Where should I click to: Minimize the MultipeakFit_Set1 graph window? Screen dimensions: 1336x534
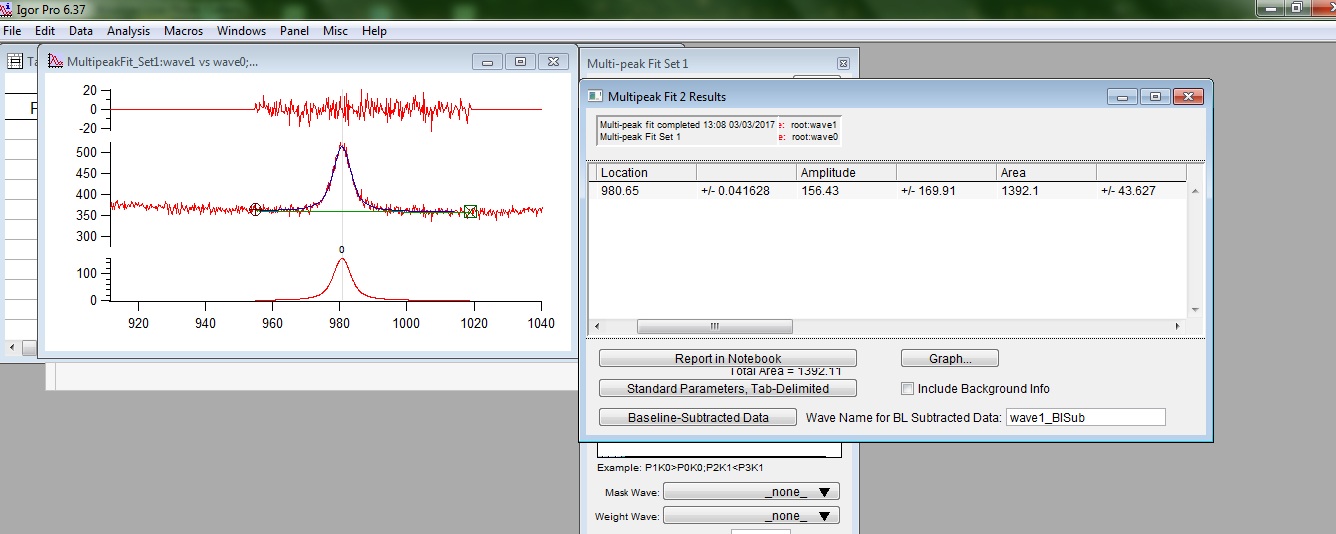click(488, 62)
